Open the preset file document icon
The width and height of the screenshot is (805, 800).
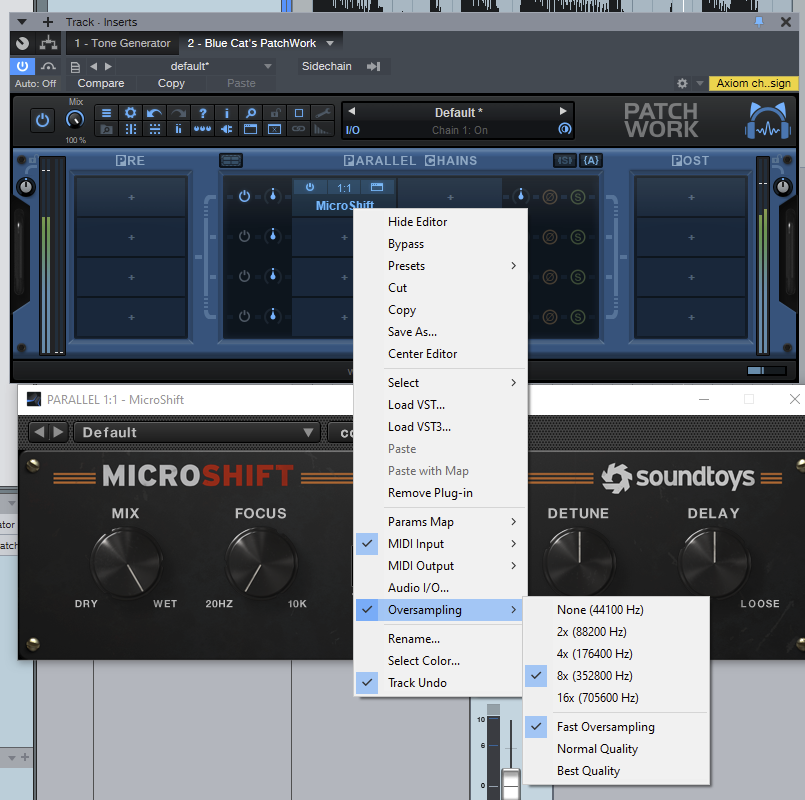(75, 67)
